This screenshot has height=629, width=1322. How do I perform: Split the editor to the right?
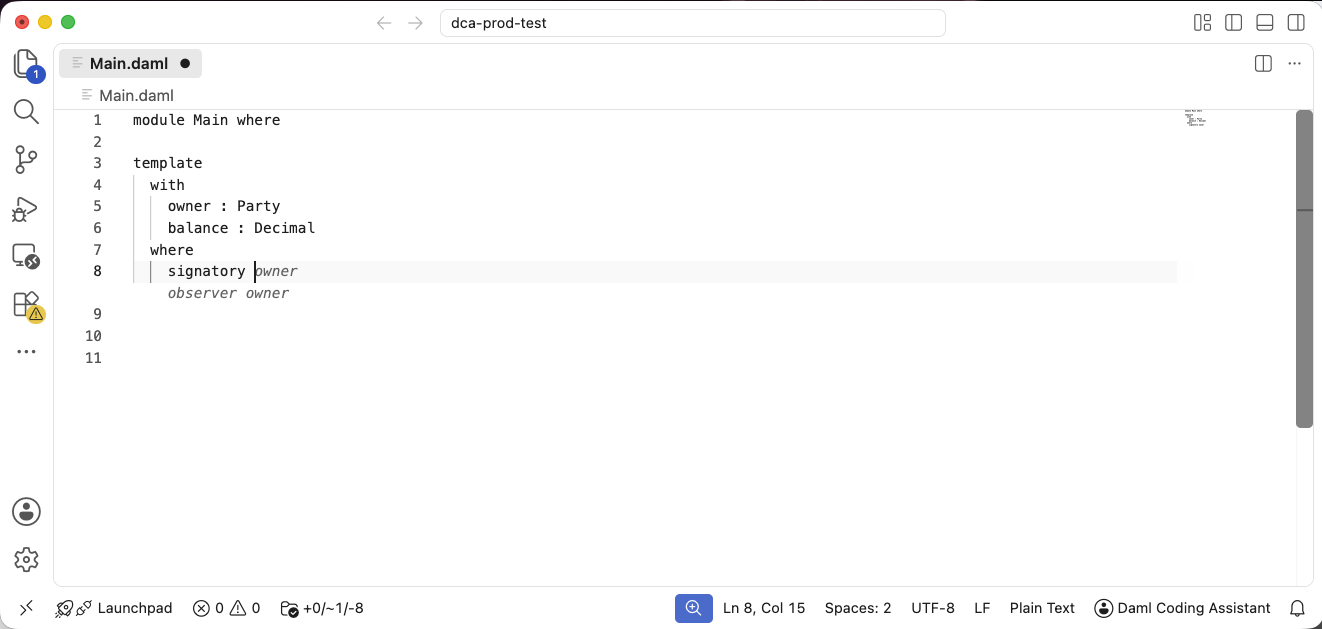(1263, 64)
